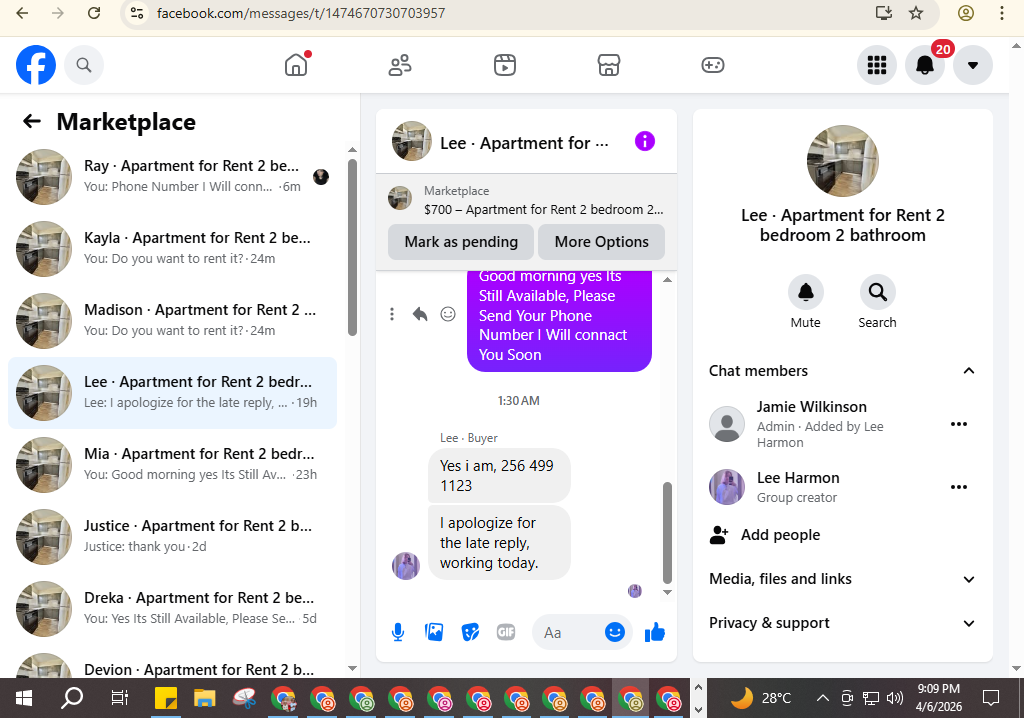This screenshot has width=1024, height=718.
Task: Open Ray apartment conversation
Action: click(x=172, y=176)
